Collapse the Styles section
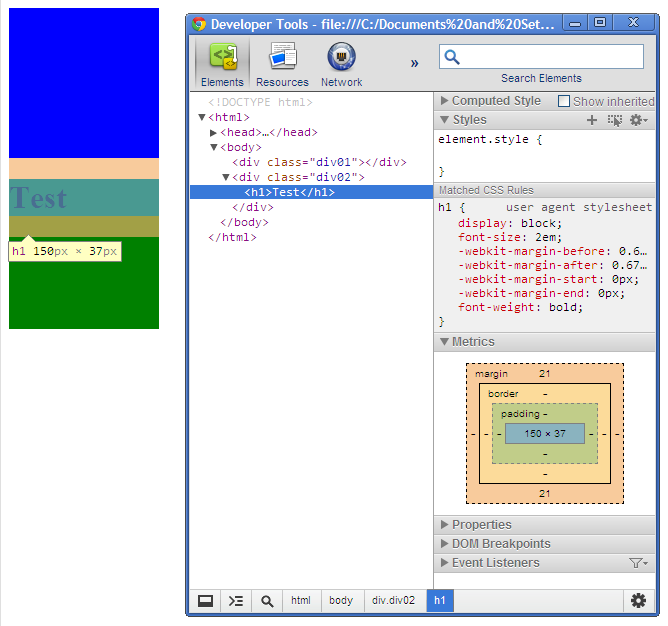 [x=444, y=120]
